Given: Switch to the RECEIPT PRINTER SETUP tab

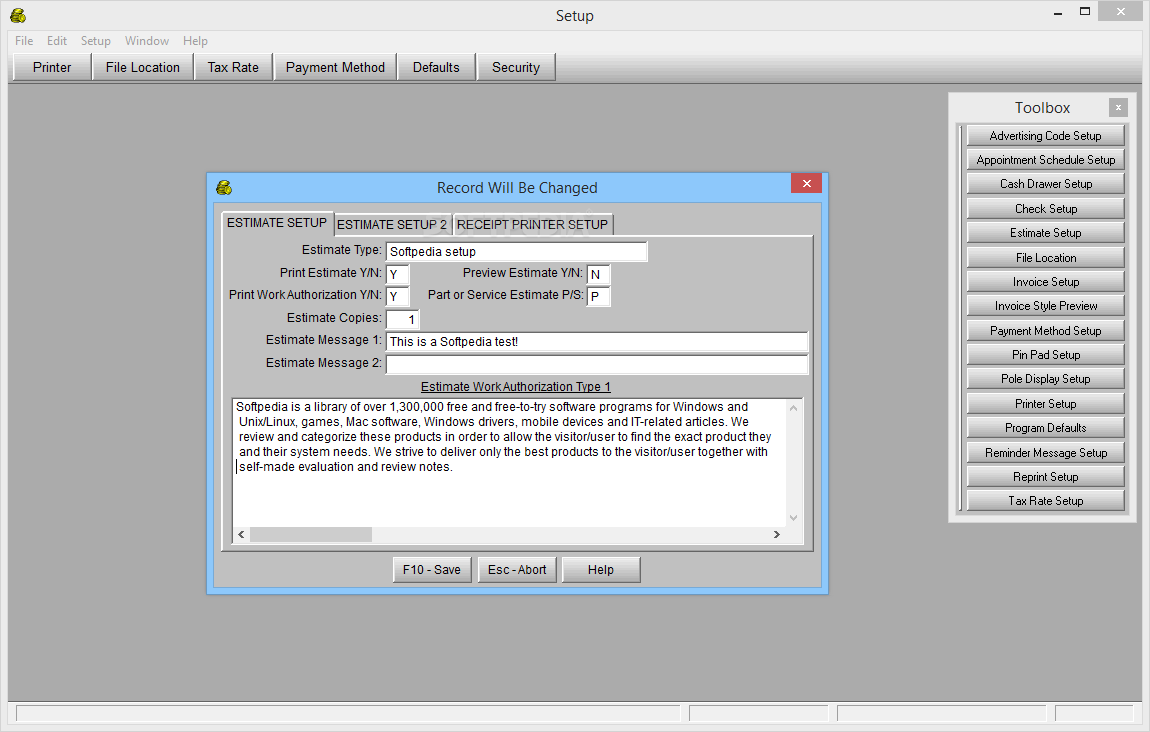Looking at the screenshot, I should [532, 224].
